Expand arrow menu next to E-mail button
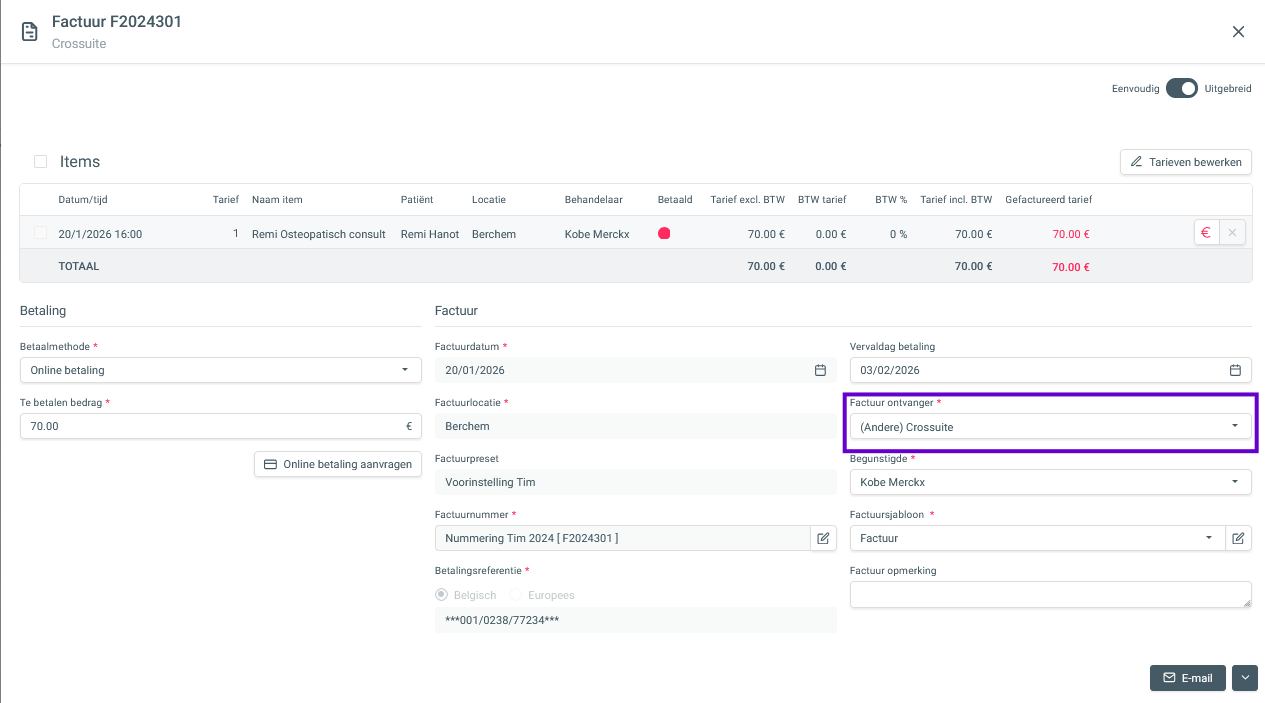Viewport: 1265px width, 703px height. pos(1244,677)
